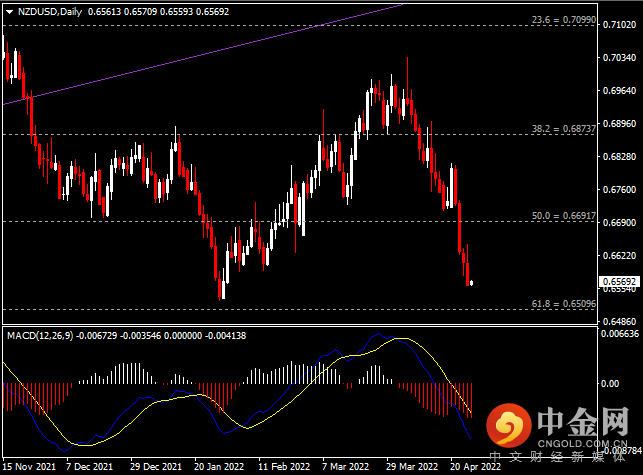Click the current price tag 0.65692
Image resolution: width=643 pixels, height=475 pixels.
click(619, 281)
